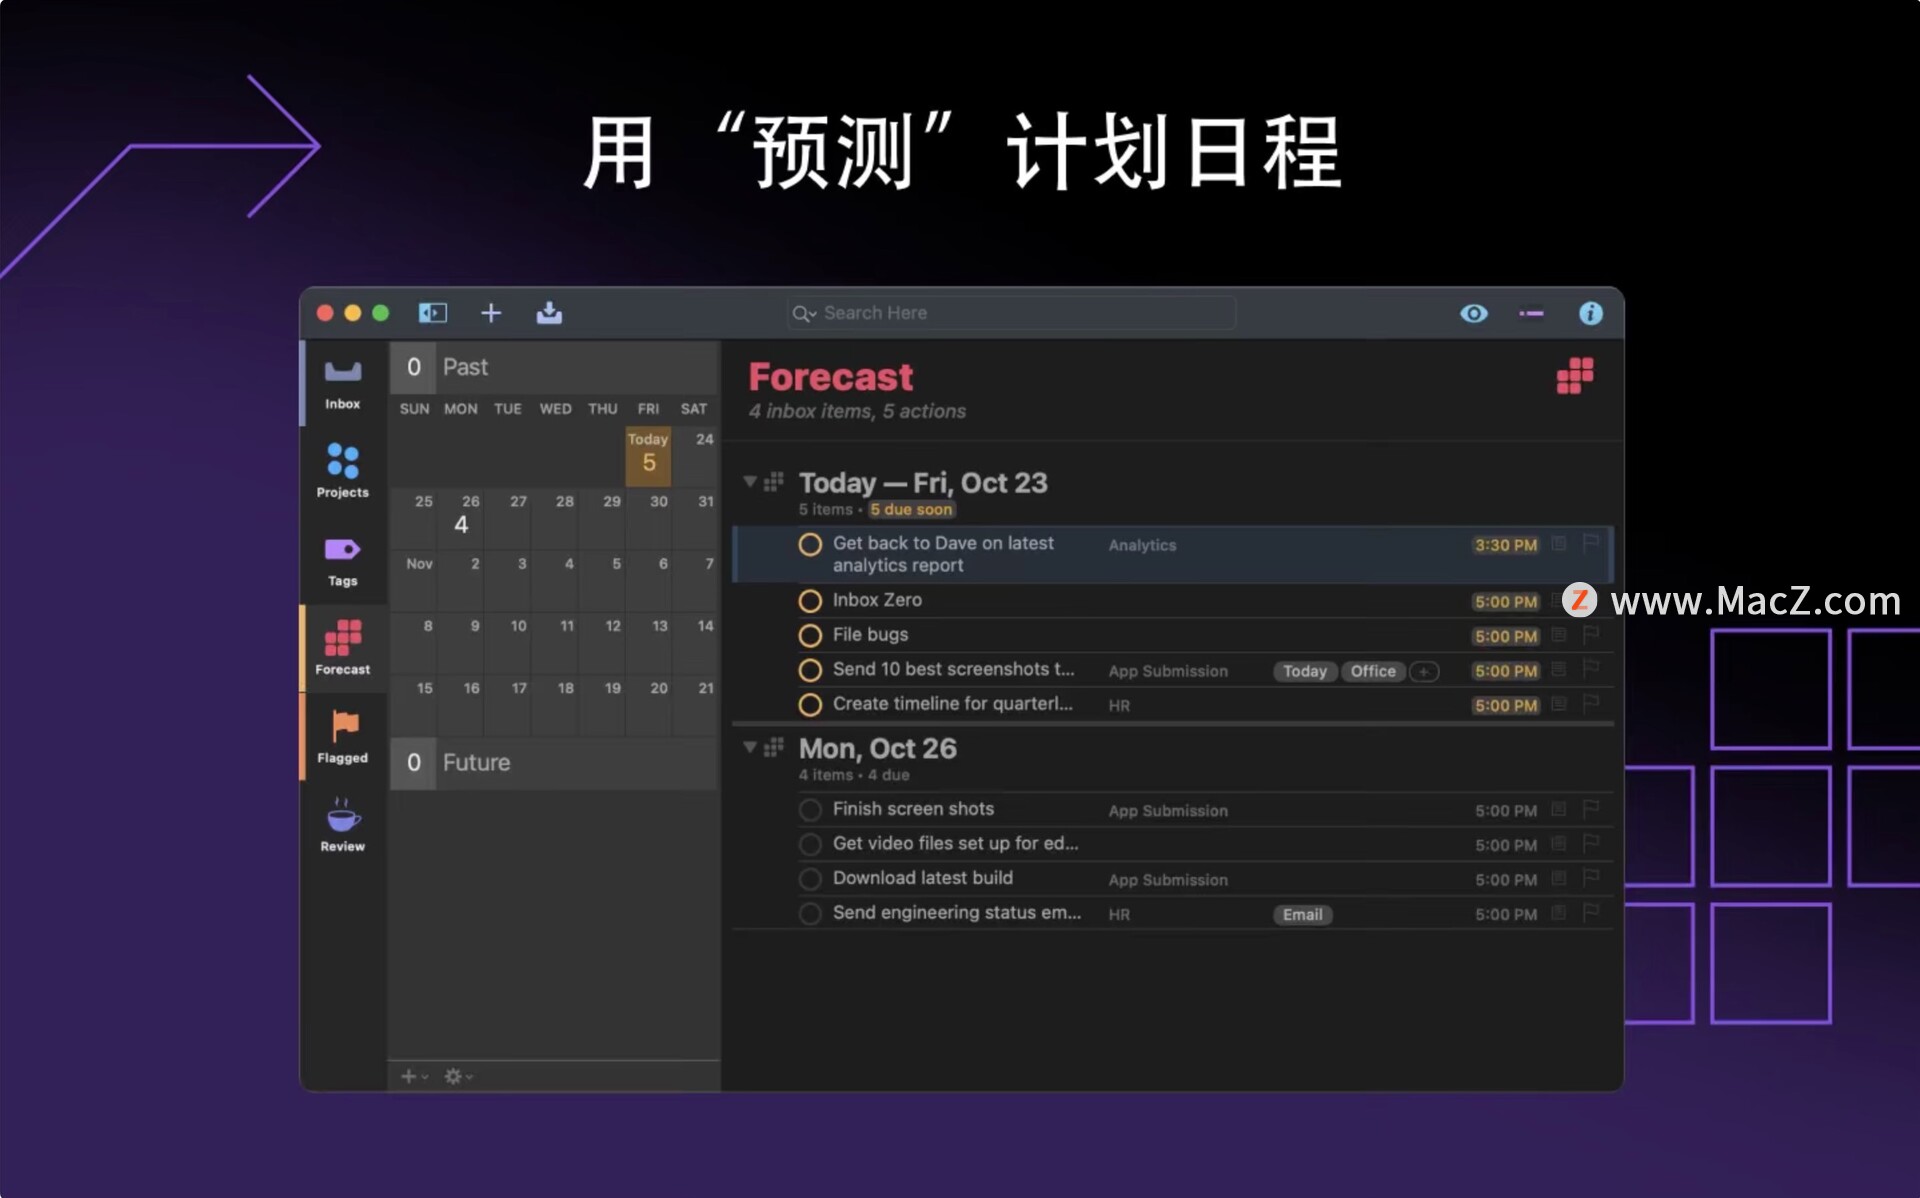Click App Submission on Download latest build
Image resolution: width=1920 pixels, height=1198 pixels.
pyautogui.click(x=1168, y=880)
